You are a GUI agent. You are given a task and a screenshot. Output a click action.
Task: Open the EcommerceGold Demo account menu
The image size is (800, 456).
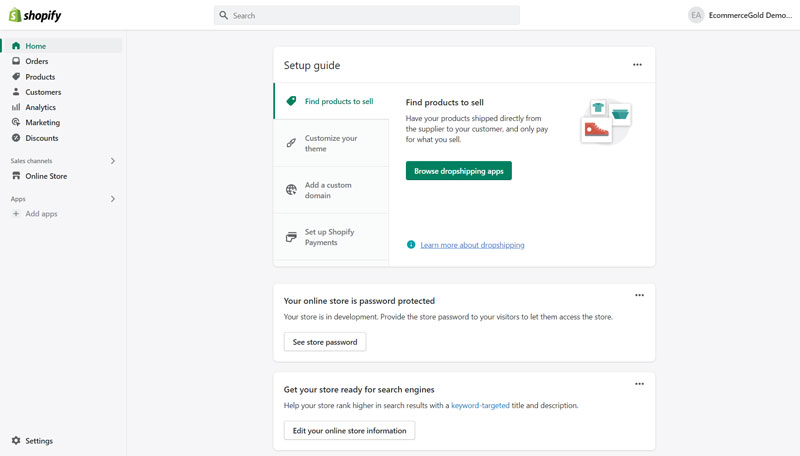[x=740, y=15]
